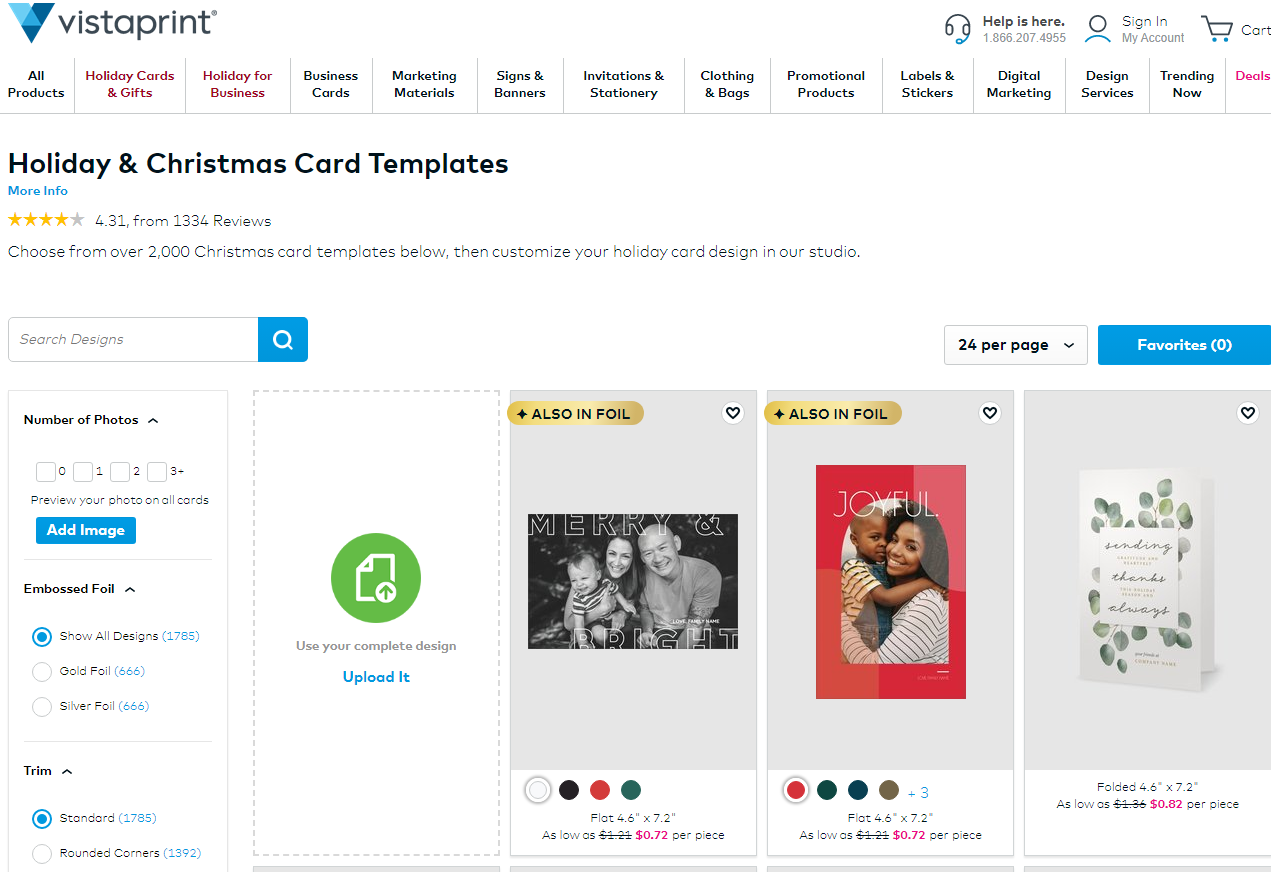Open the 24 per page dropdown
Viewport: 1271px width, 872px height.
tap(1015, 345)
